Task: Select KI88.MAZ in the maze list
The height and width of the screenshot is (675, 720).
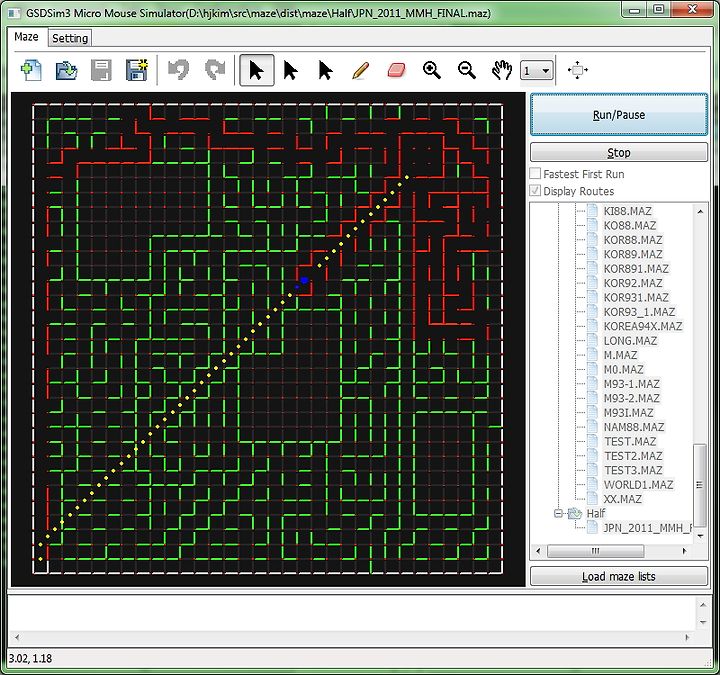Action: 627,211
